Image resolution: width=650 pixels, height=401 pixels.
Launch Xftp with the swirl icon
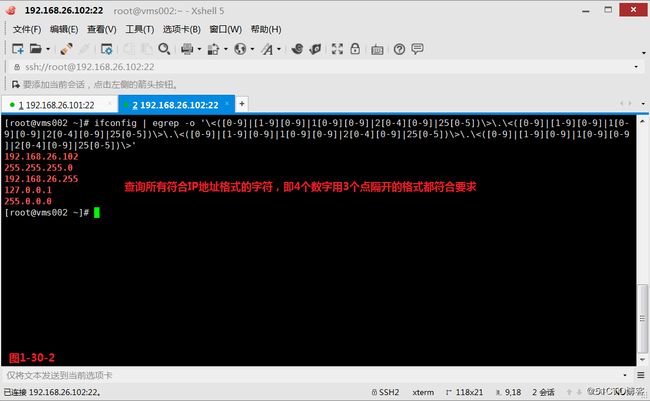click(297, 49)
